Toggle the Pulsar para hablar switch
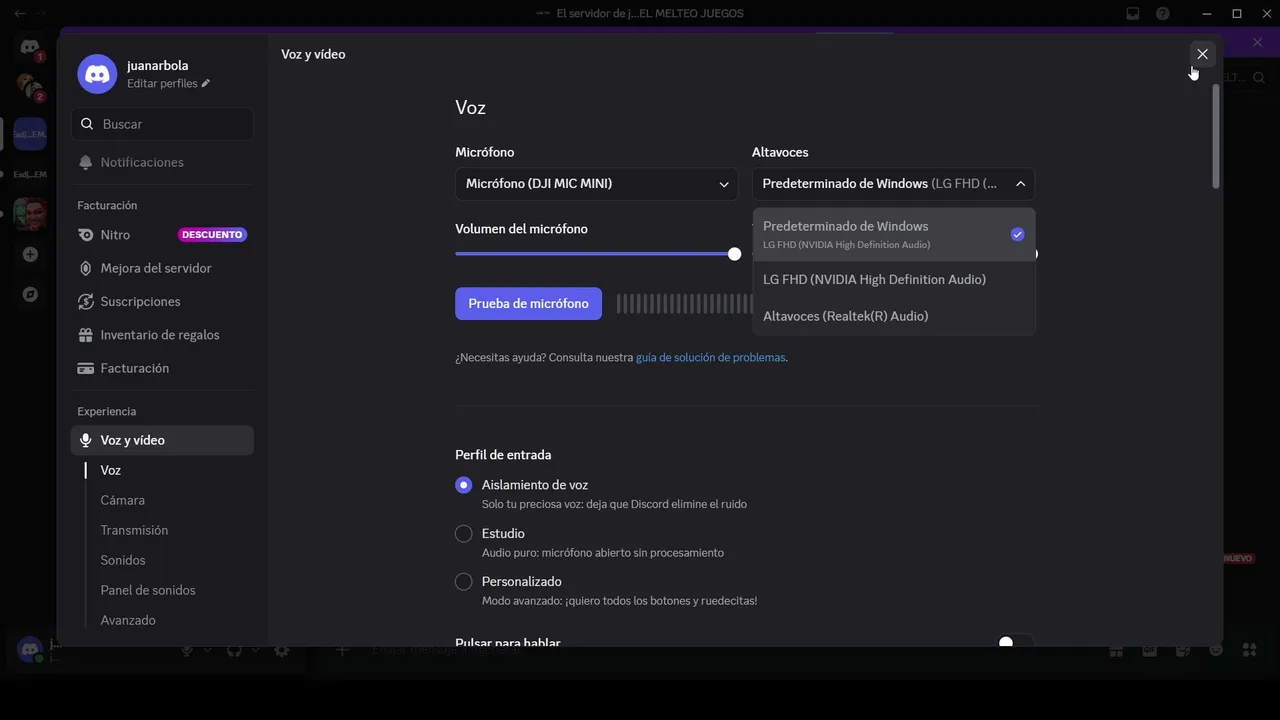The height and width of the screenshot is (720, 1280). tap(1015, 642)
